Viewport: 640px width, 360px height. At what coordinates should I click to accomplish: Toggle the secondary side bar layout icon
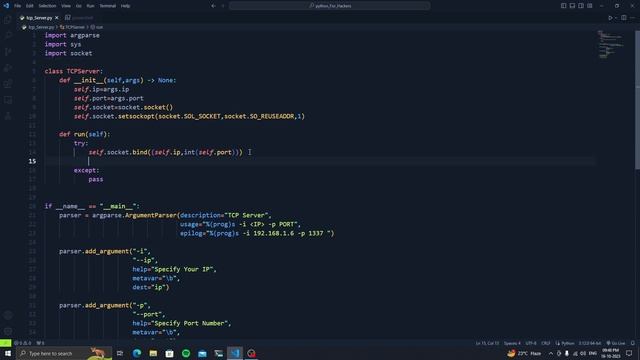(x=581, y=6)
